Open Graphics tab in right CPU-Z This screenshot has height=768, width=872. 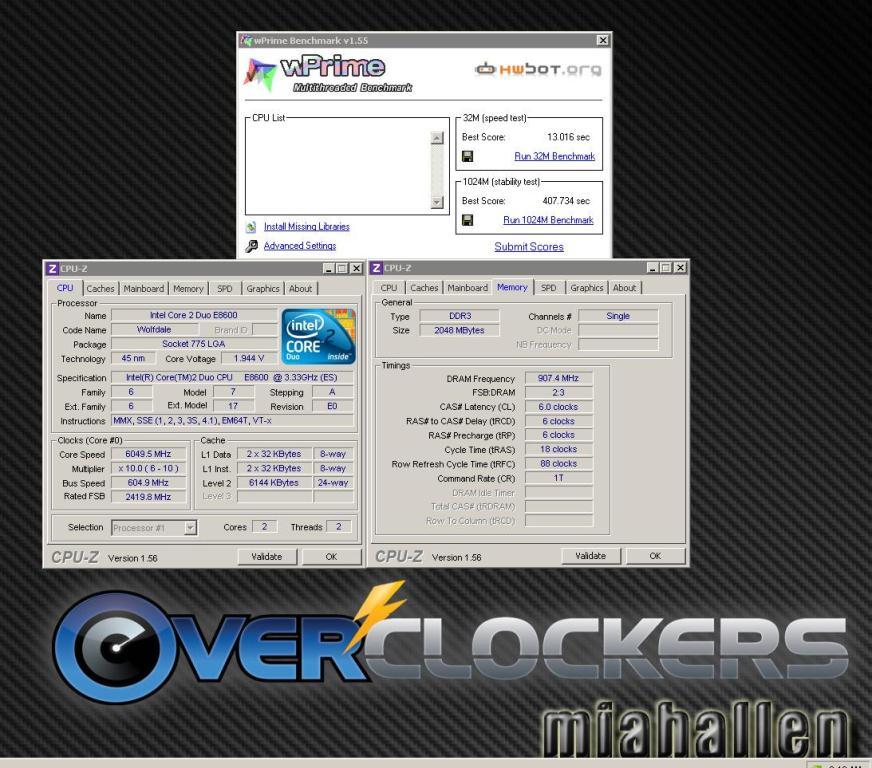point(587,288)
